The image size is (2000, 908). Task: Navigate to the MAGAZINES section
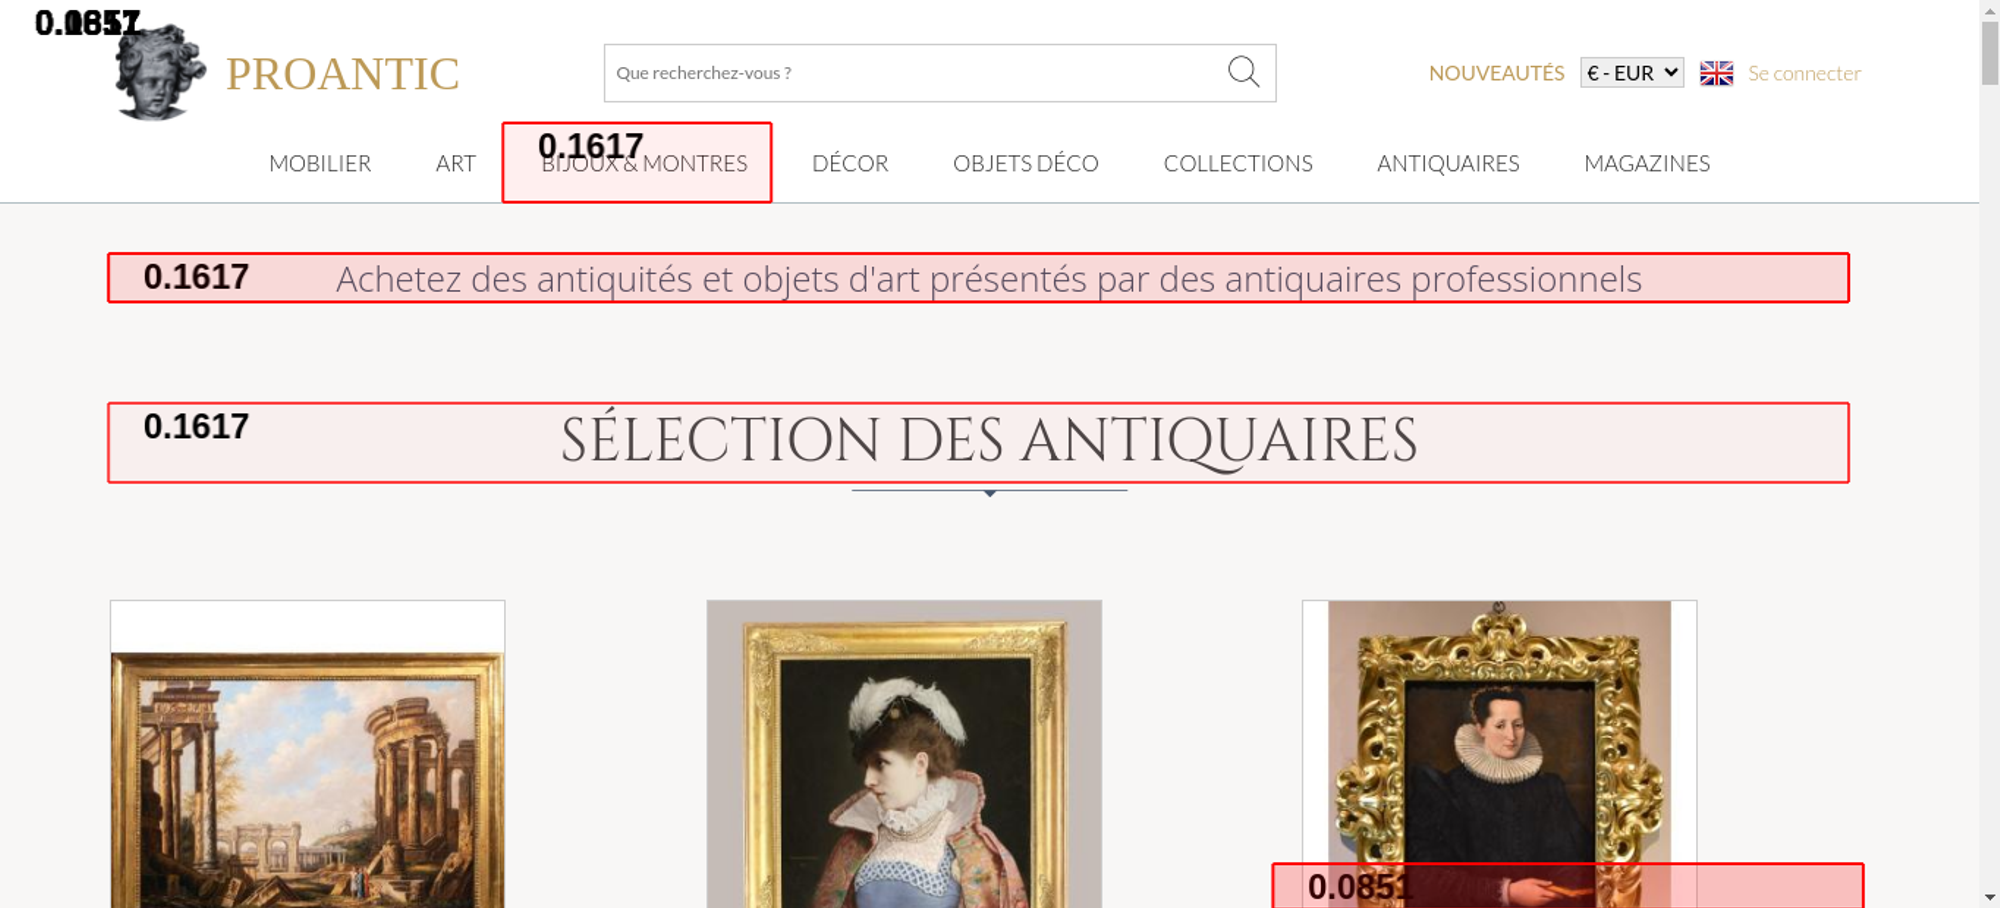click(x=1646, y=163)
